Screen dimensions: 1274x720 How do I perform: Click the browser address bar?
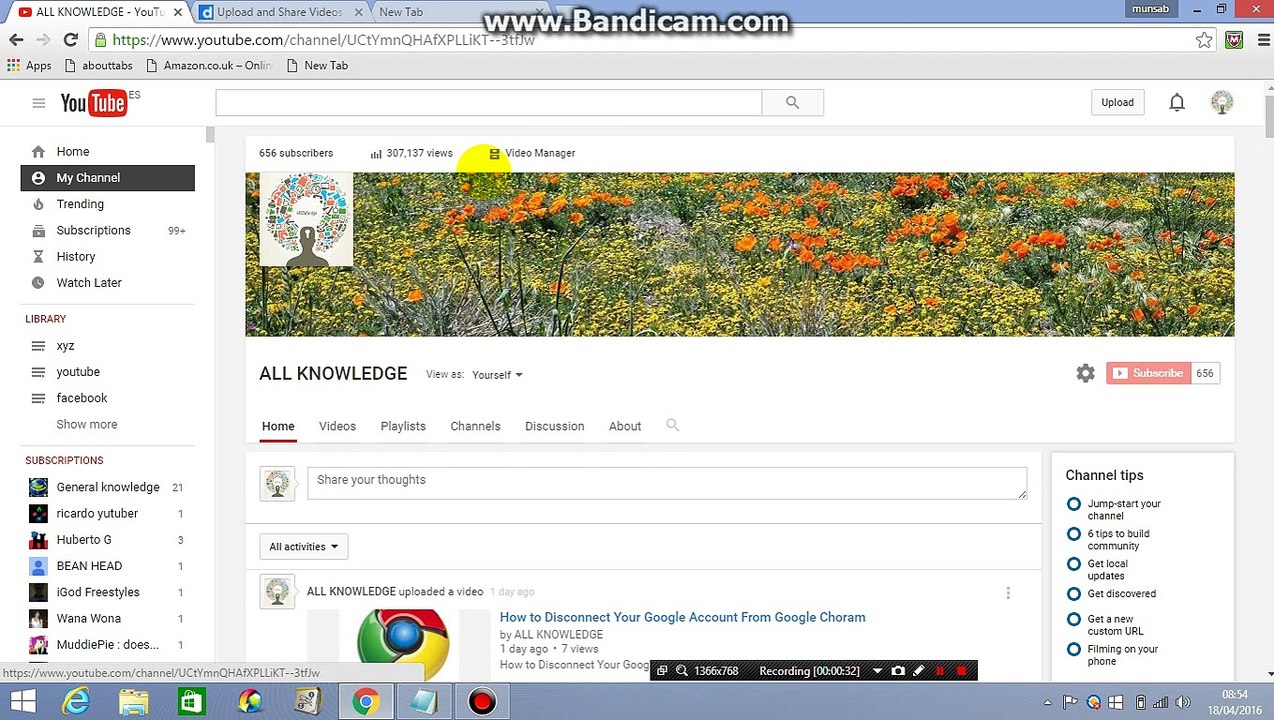click(x=640, y=40)
